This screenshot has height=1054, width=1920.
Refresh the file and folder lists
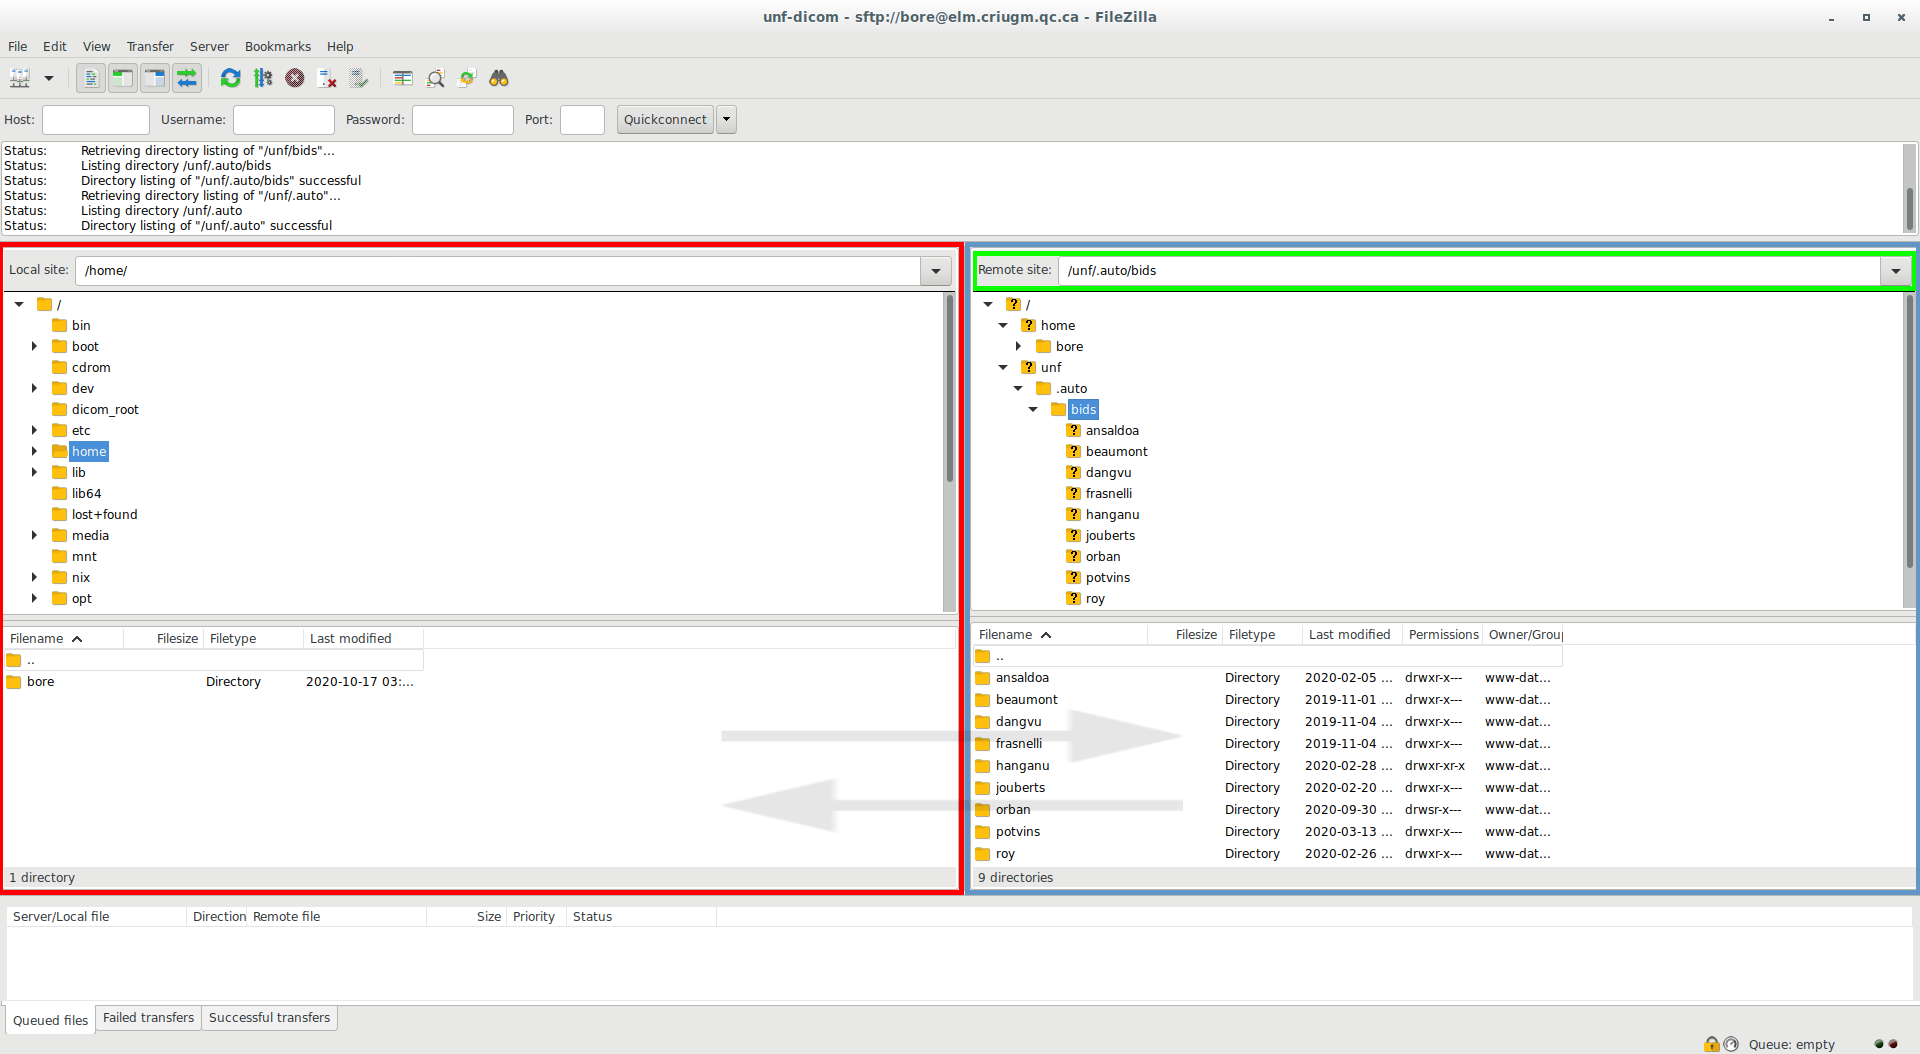click(x=230, y=78)
